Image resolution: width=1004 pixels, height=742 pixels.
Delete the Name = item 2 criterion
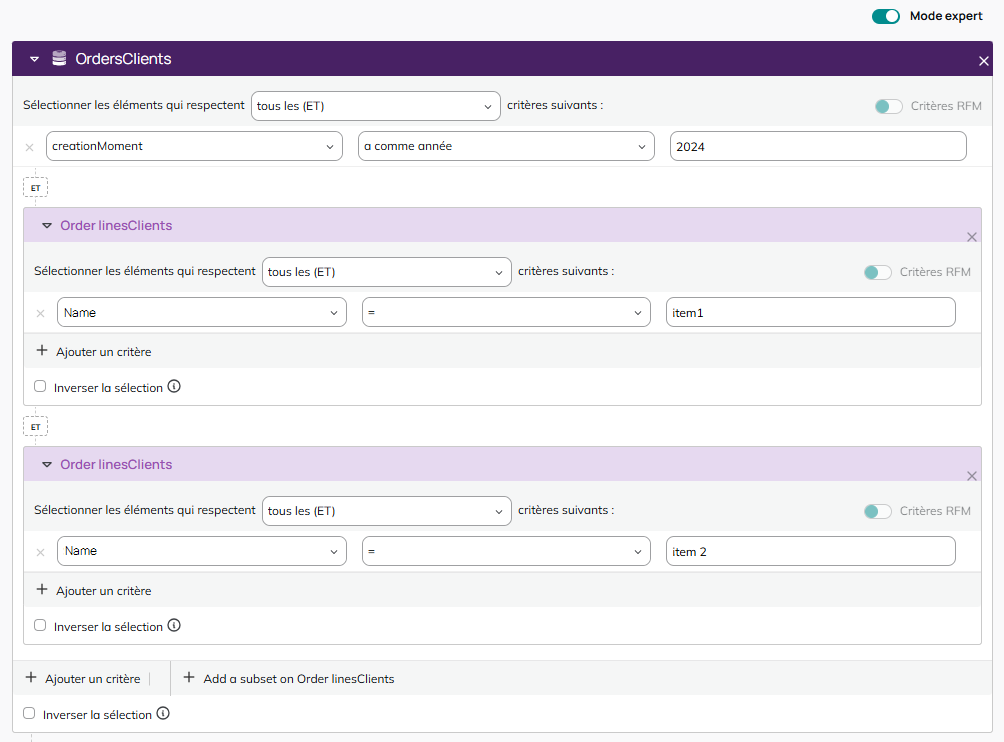click(x=40, y=552)
